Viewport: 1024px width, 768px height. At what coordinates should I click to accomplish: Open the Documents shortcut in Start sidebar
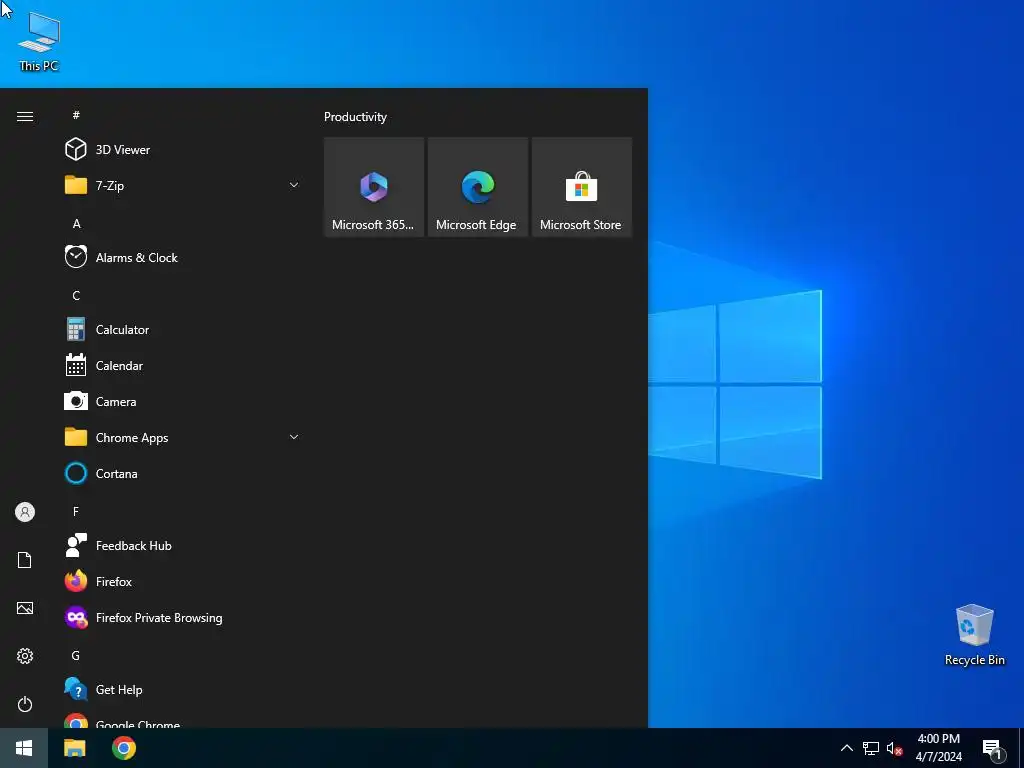[25, 560]
